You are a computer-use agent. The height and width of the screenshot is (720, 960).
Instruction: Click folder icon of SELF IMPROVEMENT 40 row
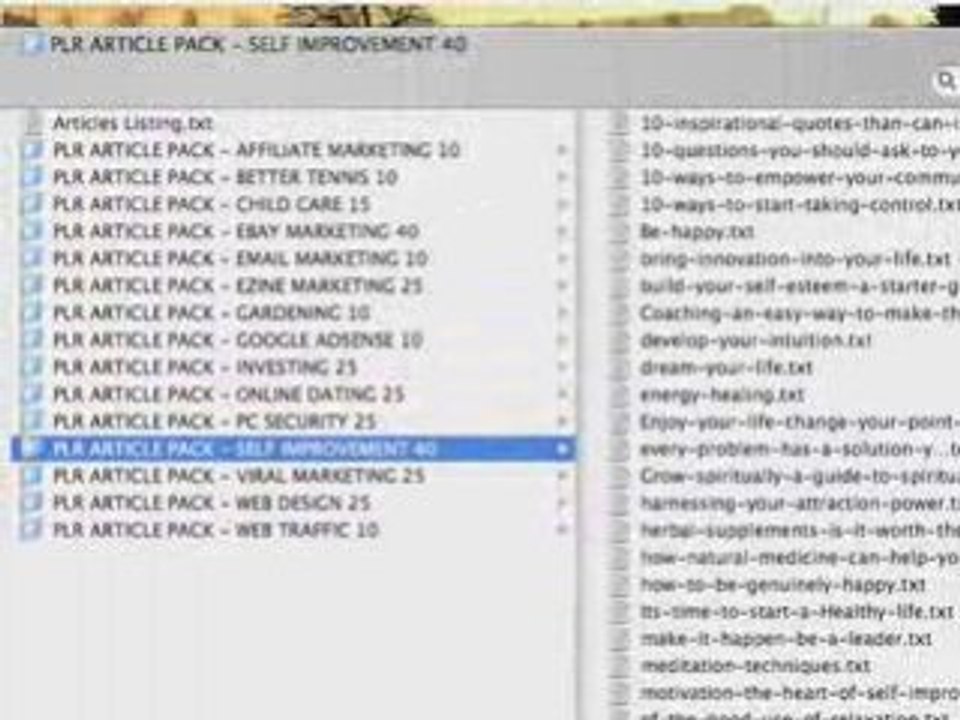point(32,448)
